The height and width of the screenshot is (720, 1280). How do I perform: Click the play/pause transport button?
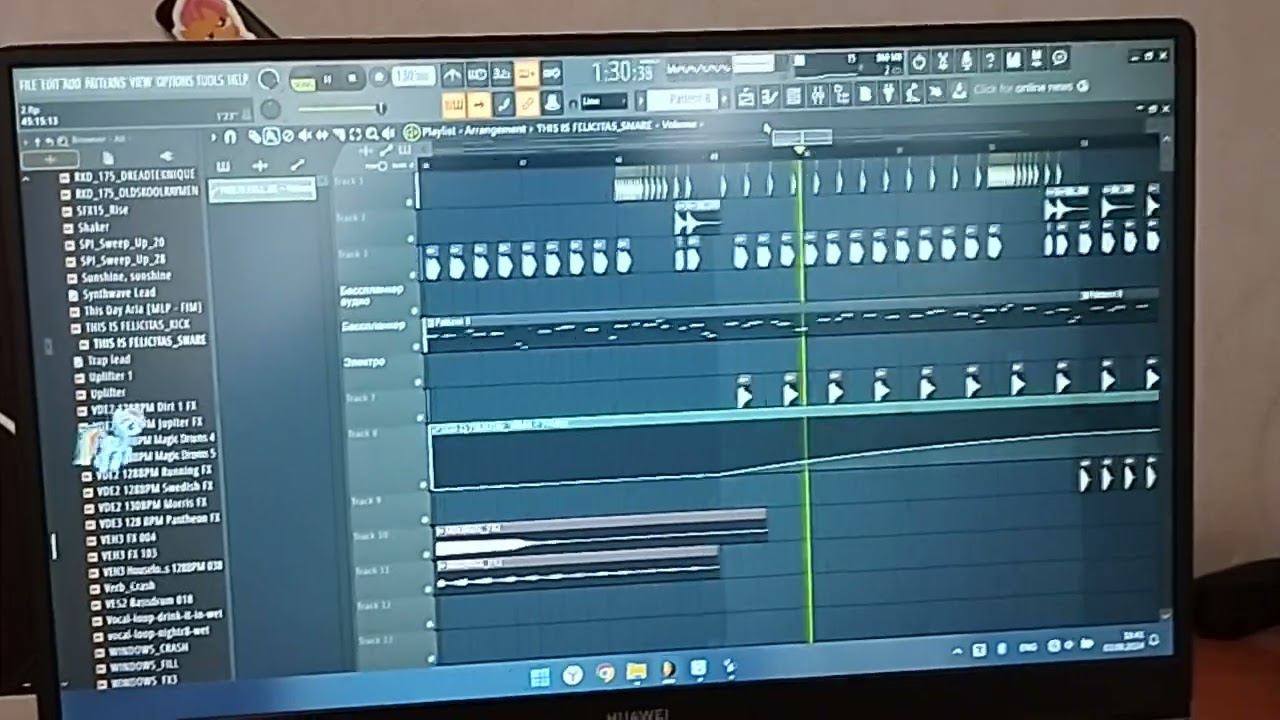(328, 79)
